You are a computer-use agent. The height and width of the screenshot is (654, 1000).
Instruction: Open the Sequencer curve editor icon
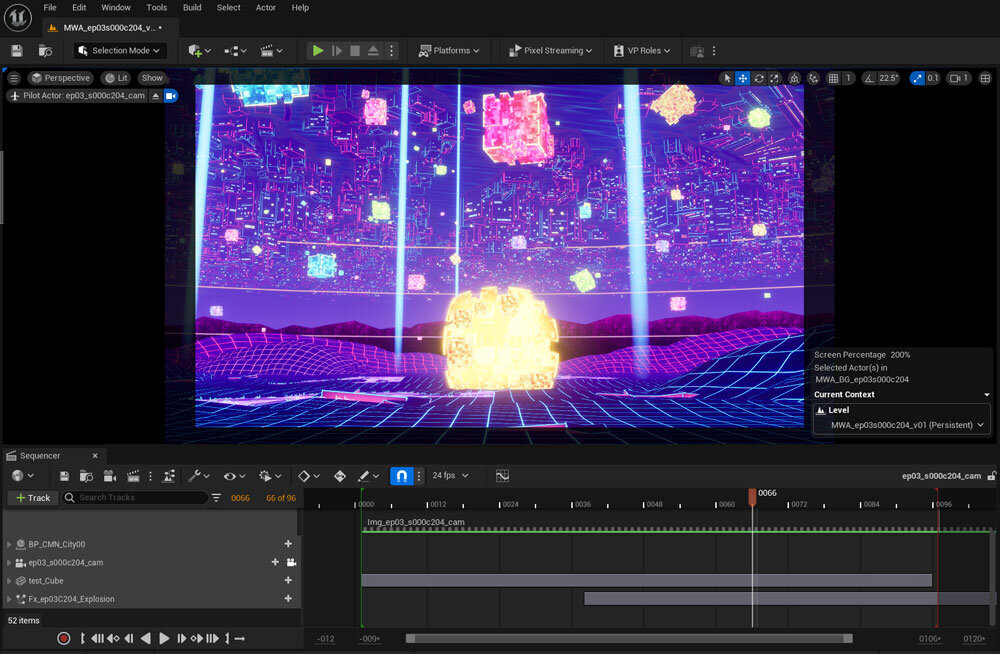point(502,476)
